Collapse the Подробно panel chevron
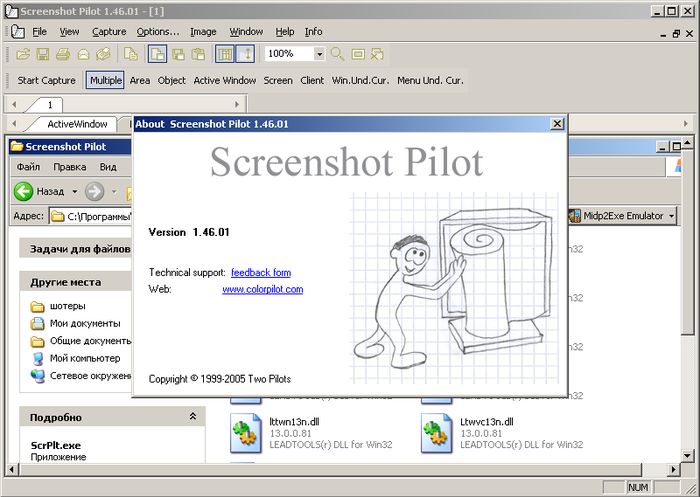Screen dimensions: 700x497 (193, 417)
